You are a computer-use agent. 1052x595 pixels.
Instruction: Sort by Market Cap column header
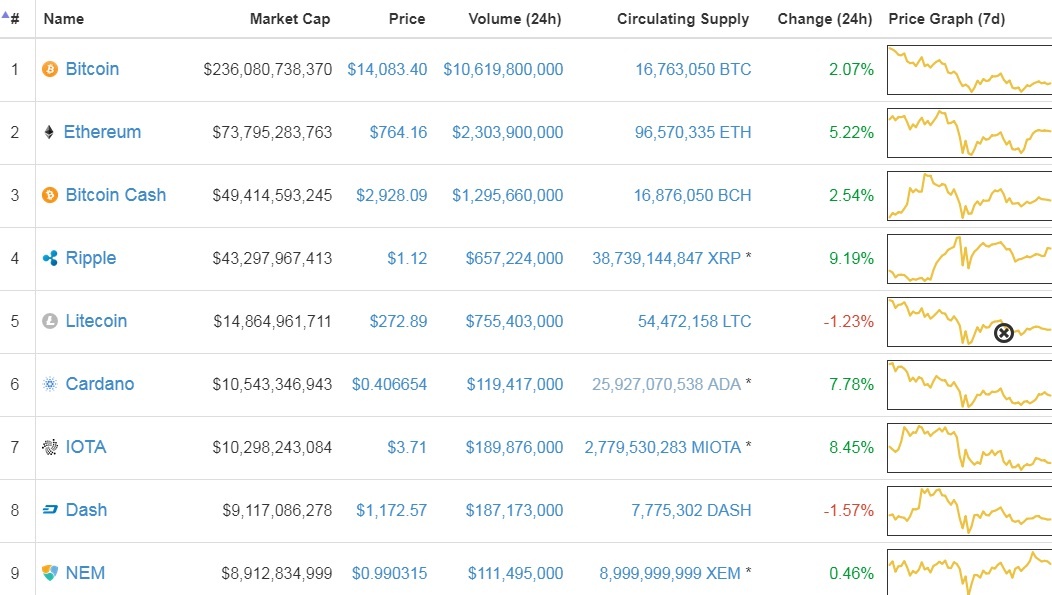(289, 19)
